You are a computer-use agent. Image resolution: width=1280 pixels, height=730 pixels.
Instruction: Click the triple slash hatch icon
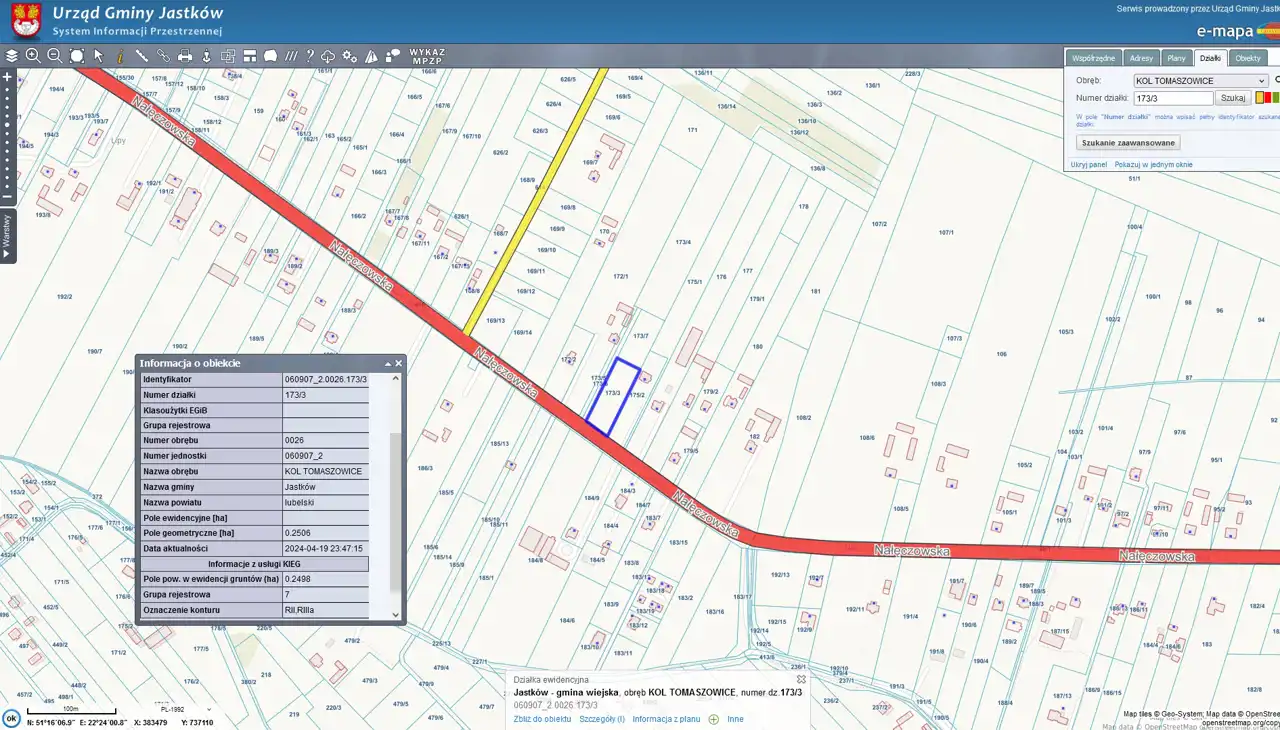point(291,56)
